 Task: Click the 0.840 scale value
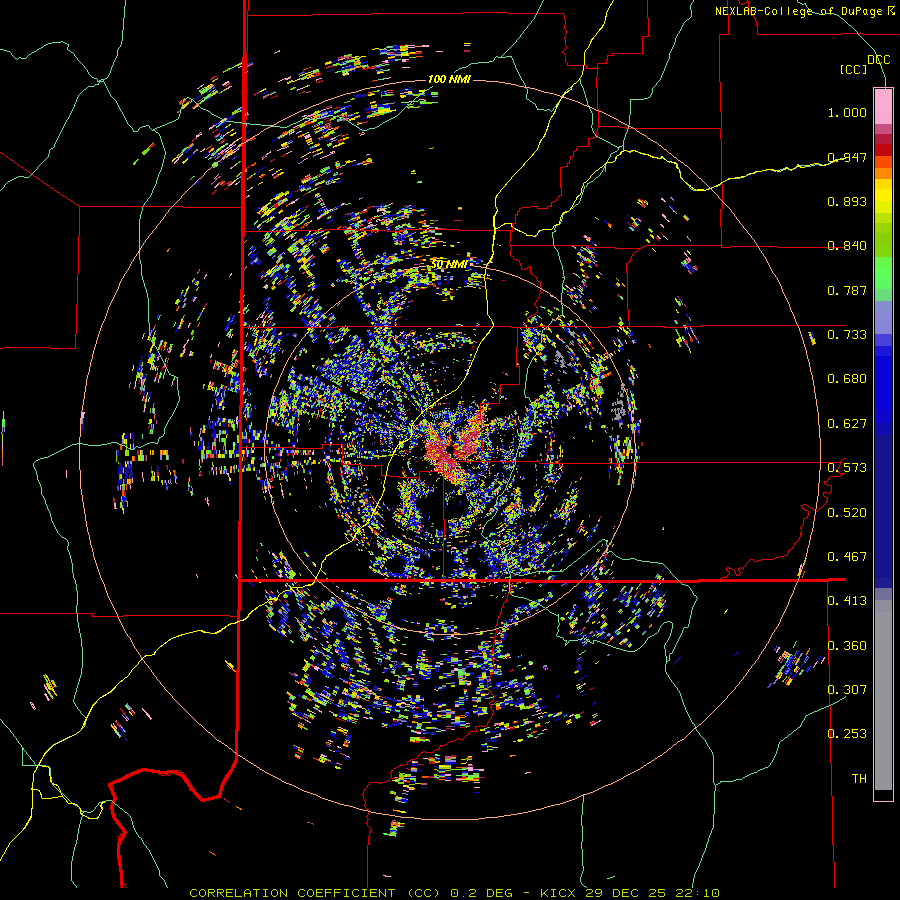pyautogui.click(x=847, y=246)
